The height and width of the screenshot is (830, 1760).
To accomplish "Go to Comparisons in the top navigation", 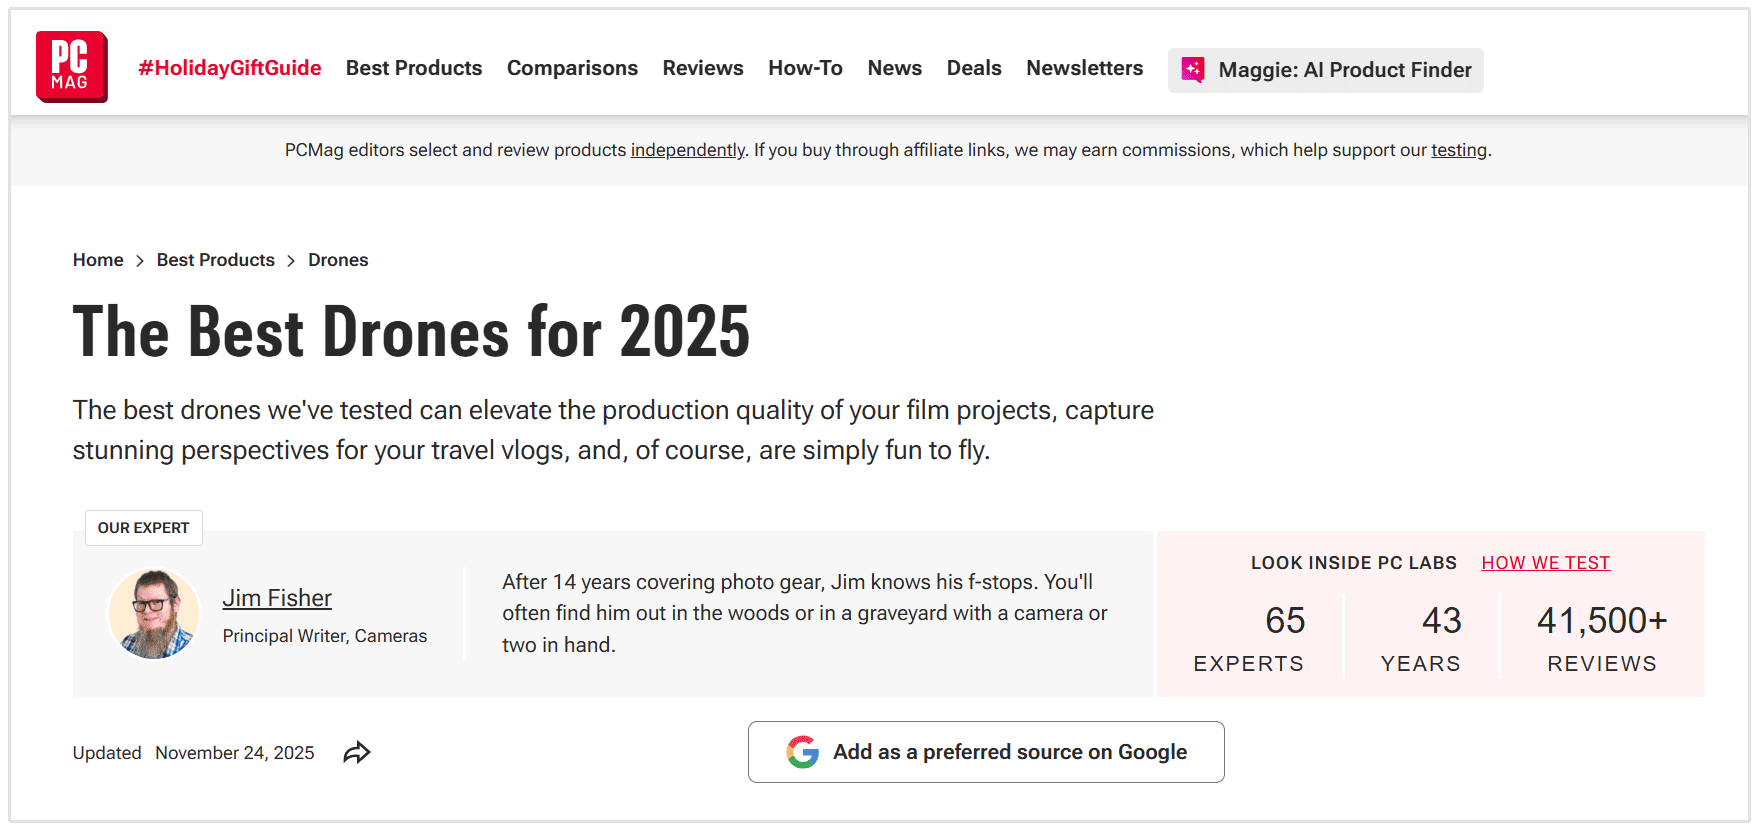I will pos(572,68).
